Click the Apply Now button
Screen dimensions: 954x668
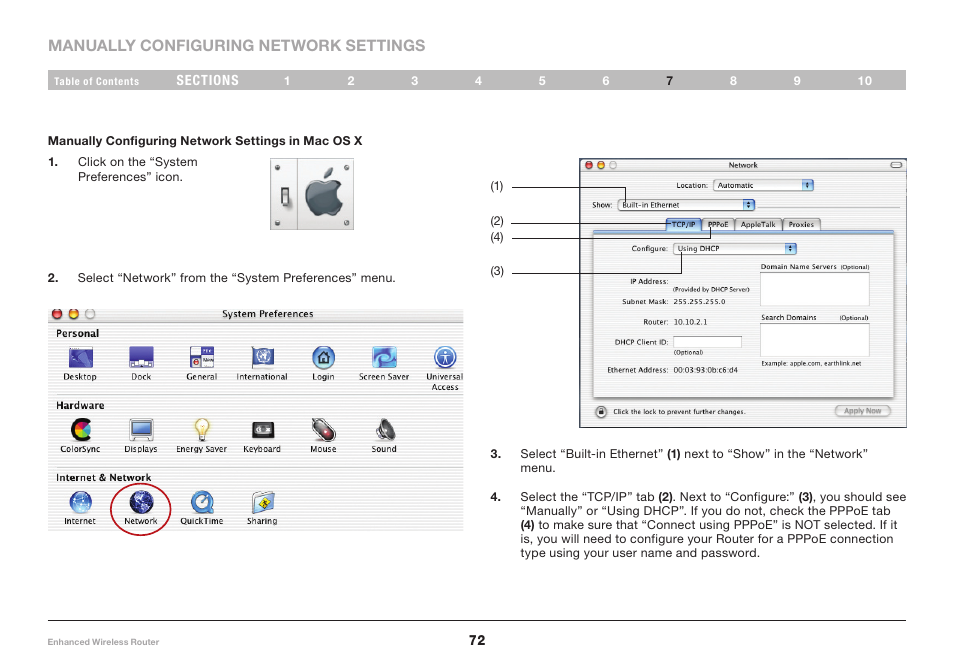[x=863, y=411]
